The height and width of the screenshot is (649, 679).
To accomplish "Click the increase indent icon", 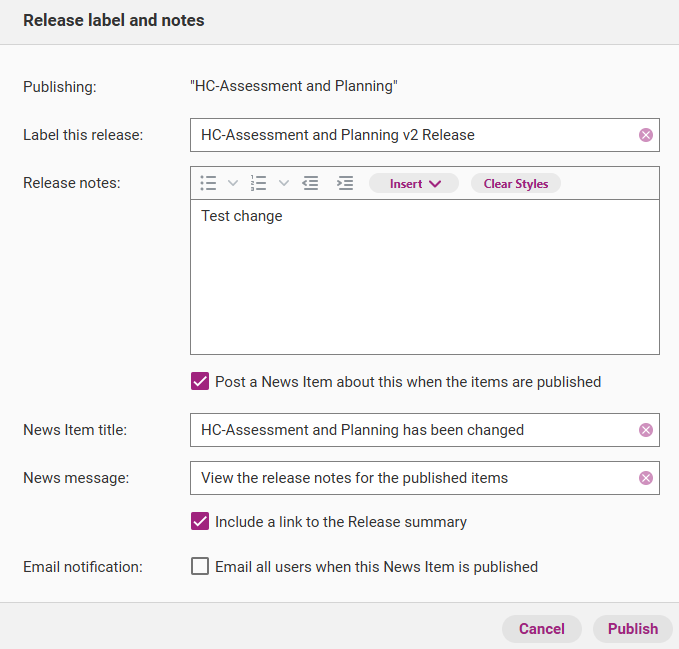I will [345, 183].
